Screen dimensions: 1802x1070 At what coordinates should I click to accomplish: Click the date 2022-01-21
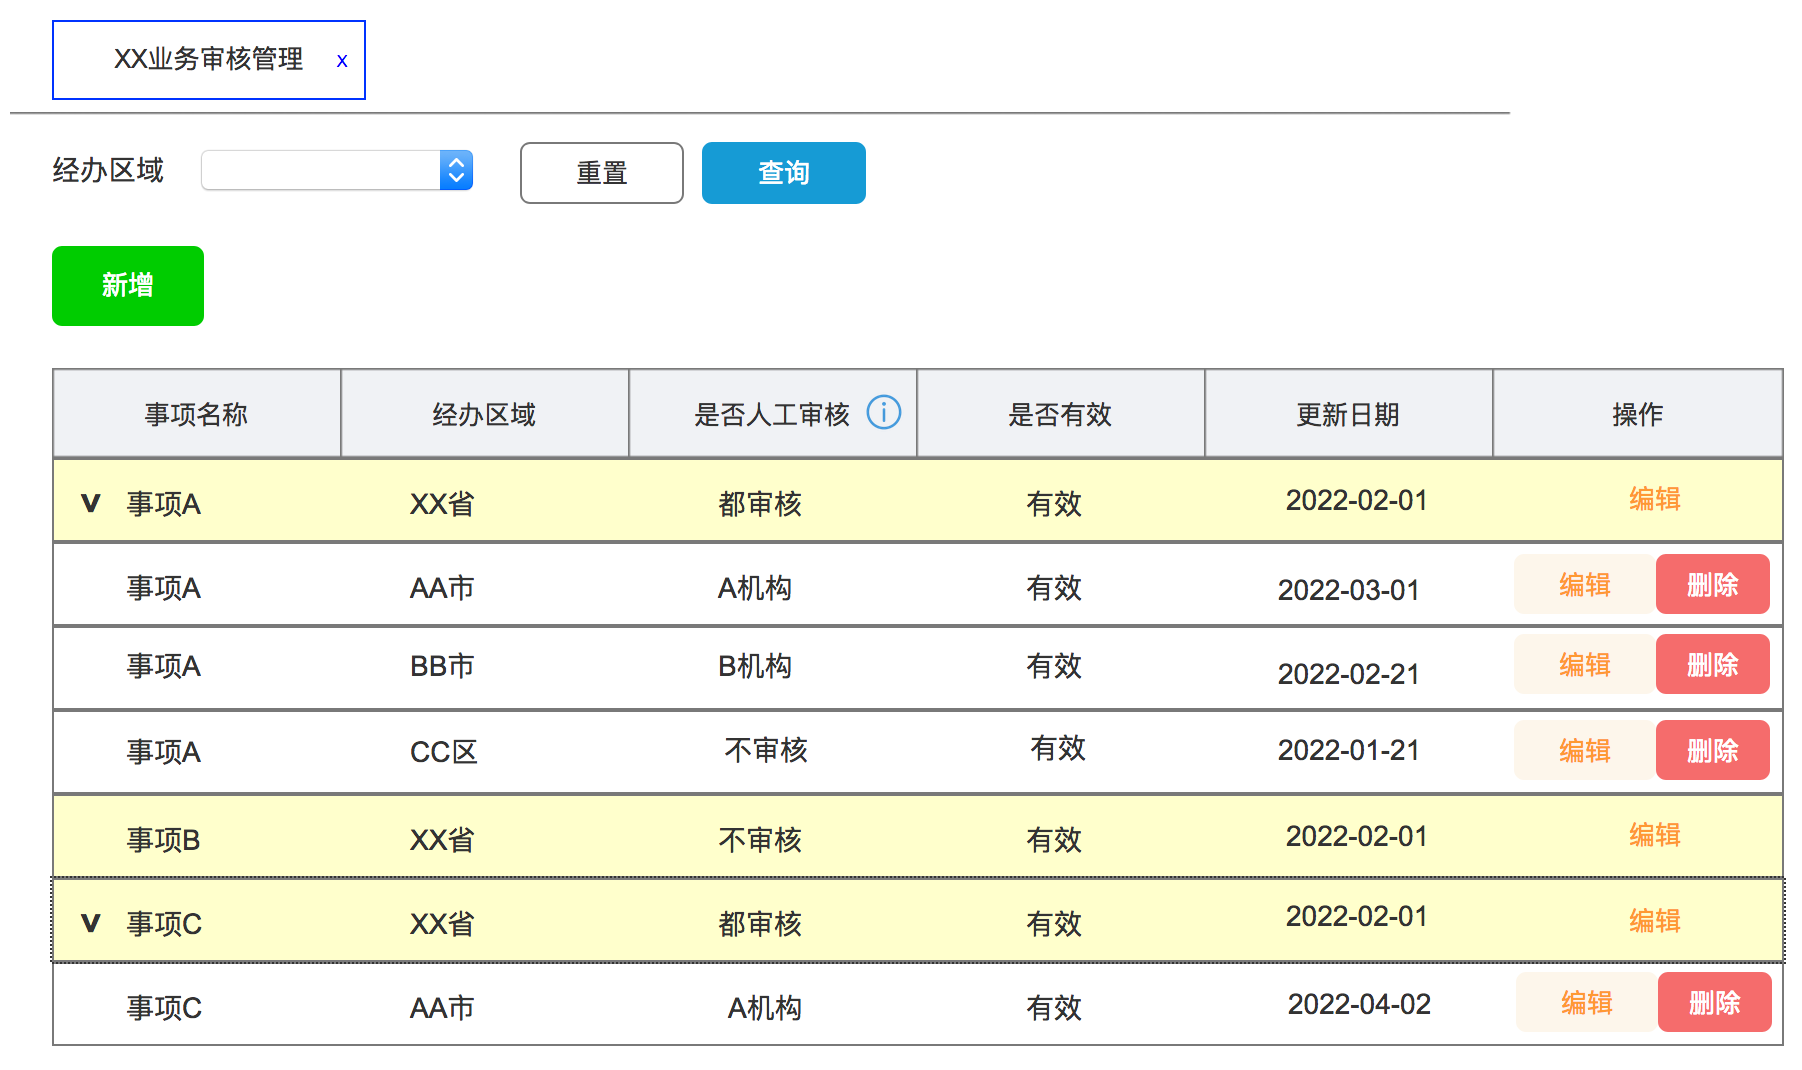pos(1349,750)
